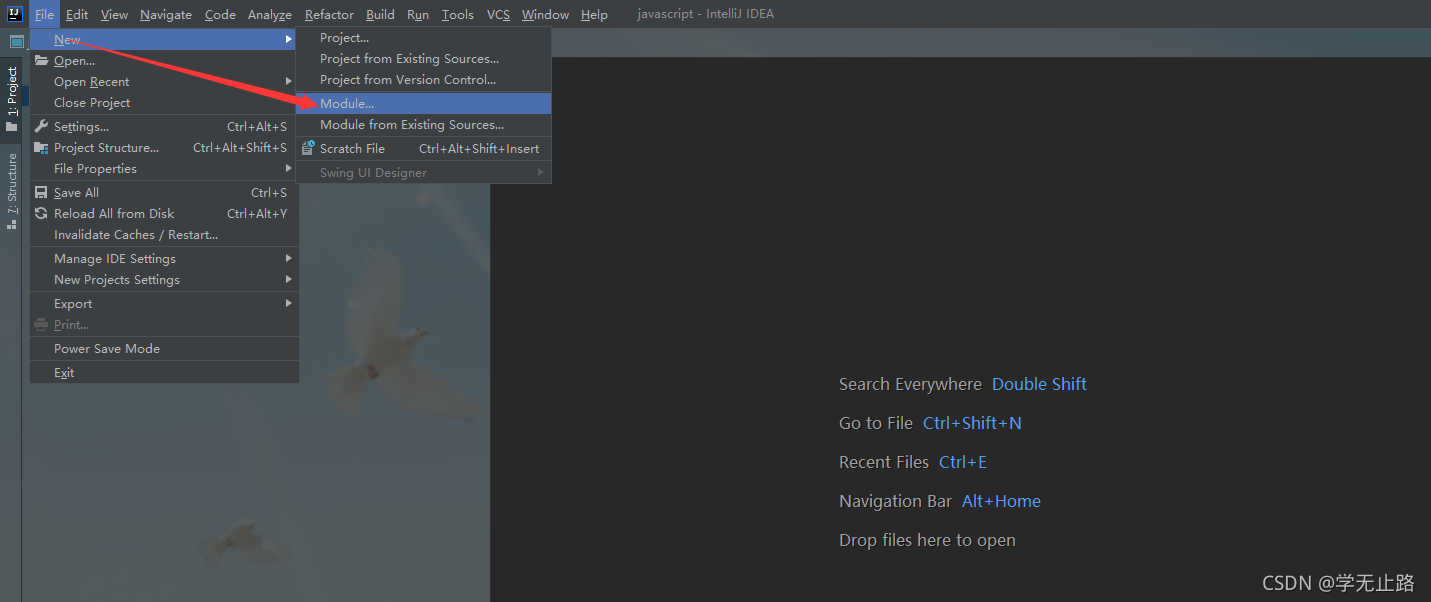Click the Double Shift shortcut link

point(1039,384)
